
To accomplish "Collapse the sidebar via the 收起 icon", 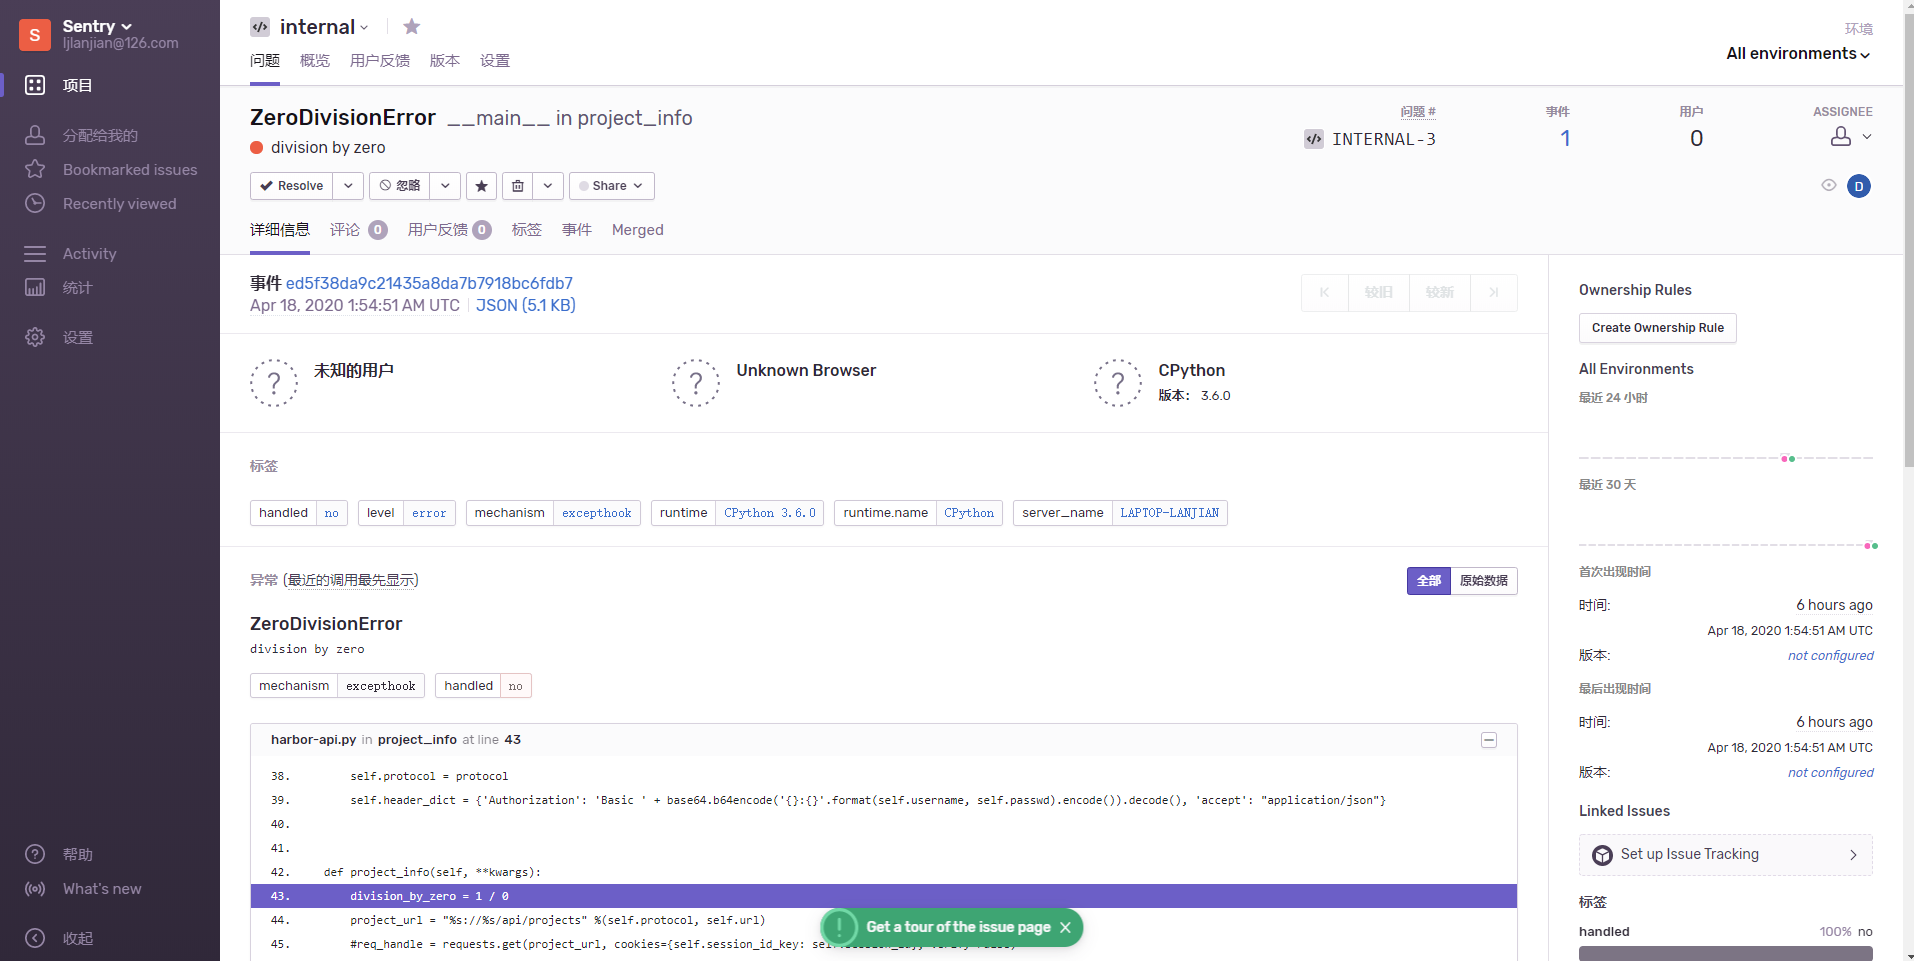I will [36, 938].
